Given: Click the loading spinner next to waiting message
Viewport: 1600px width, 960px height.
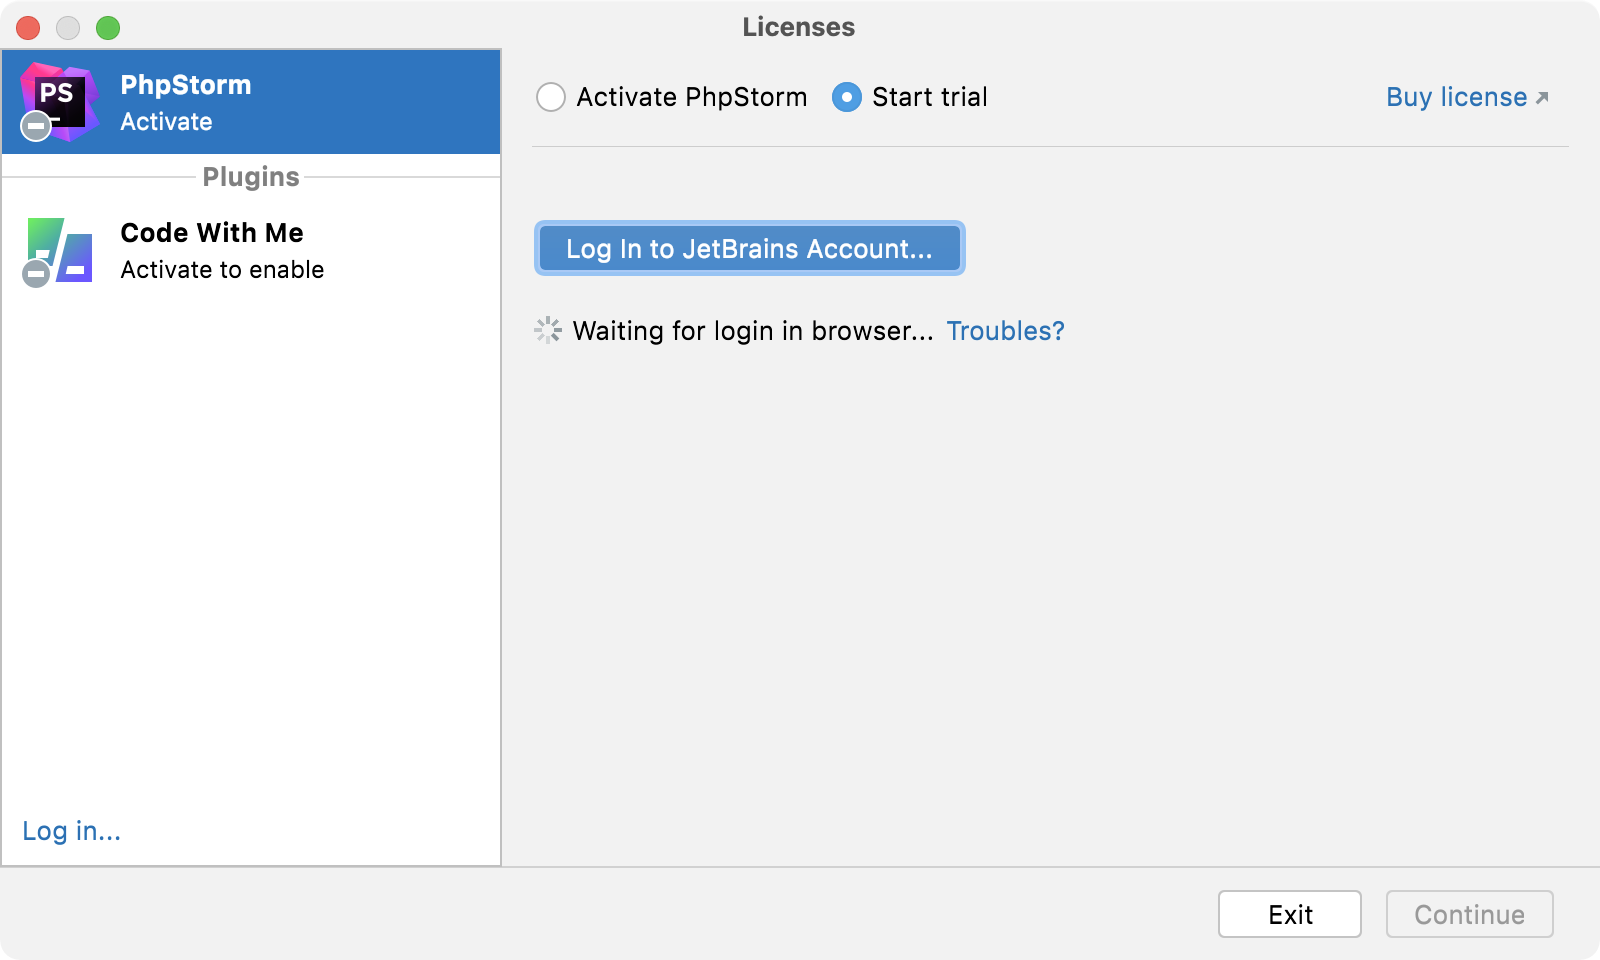Looking at the screenshot, I should 547,330.
